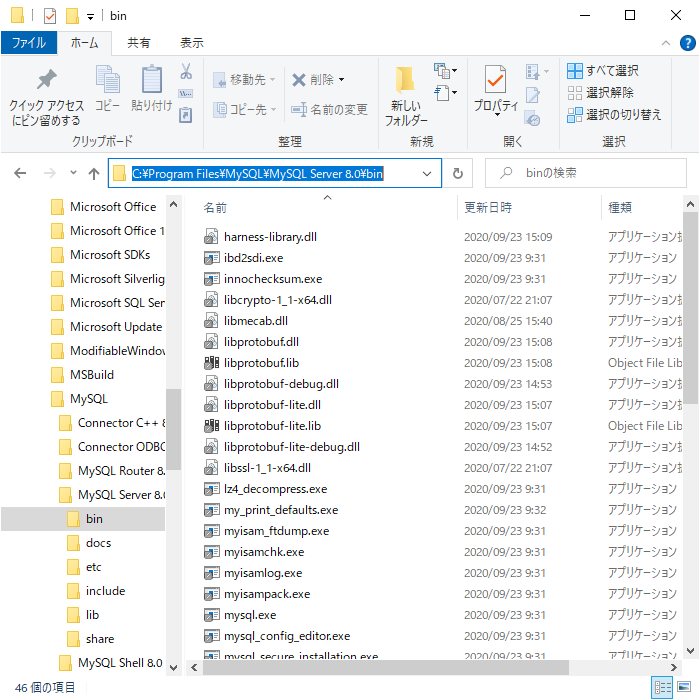Click the 名前の変更 rename button
The height and width of the screenshot is (700, 700).
click(x=329, y=109)
